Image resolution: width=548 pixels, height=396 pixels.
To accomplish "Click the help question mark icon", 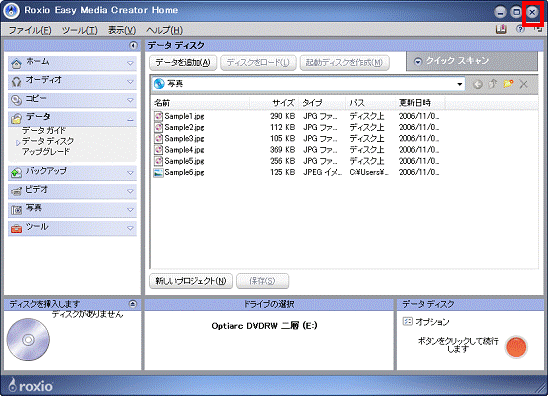I will [x=520, y=29].
